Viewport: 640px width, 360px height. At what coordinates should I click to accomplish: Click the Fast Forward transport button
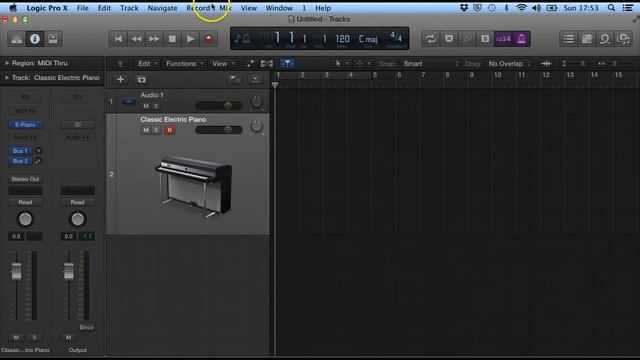click(154, 39)
